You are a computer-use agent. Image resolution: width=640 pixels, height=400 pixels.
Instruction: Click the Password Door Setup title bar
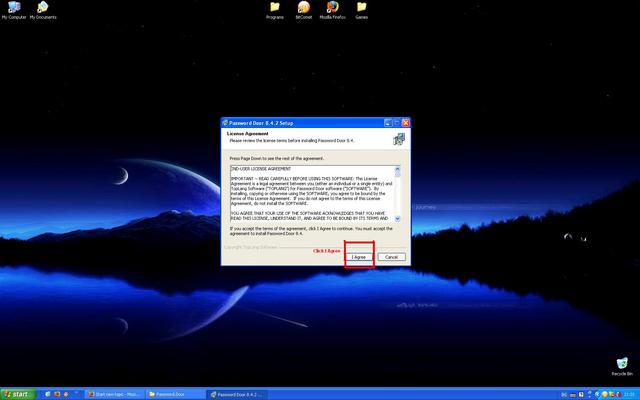tap(300, 122)
